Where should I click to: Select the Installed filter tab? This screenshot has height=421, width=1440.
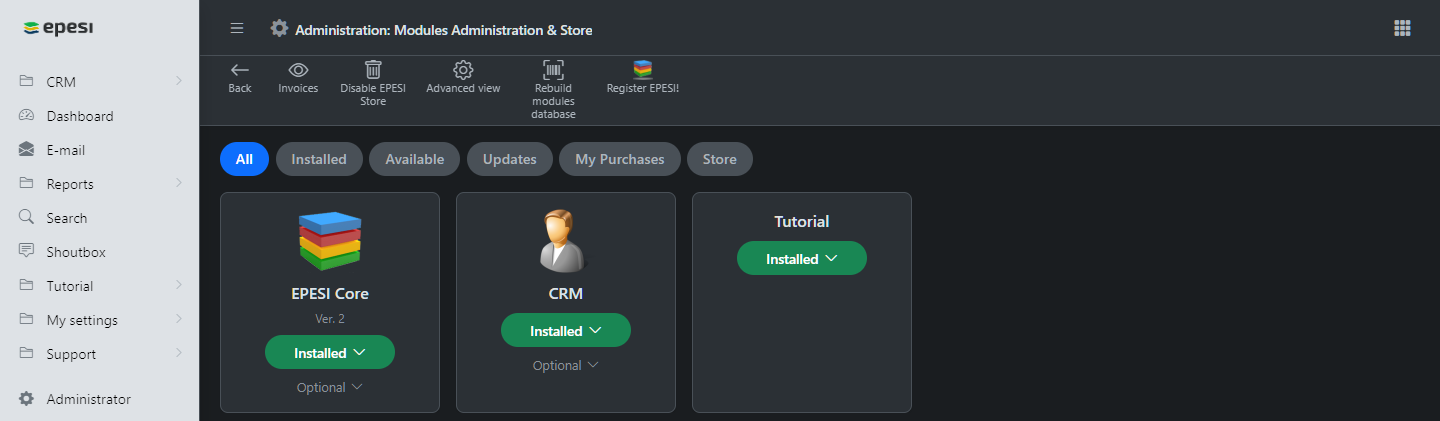point(319,159)
